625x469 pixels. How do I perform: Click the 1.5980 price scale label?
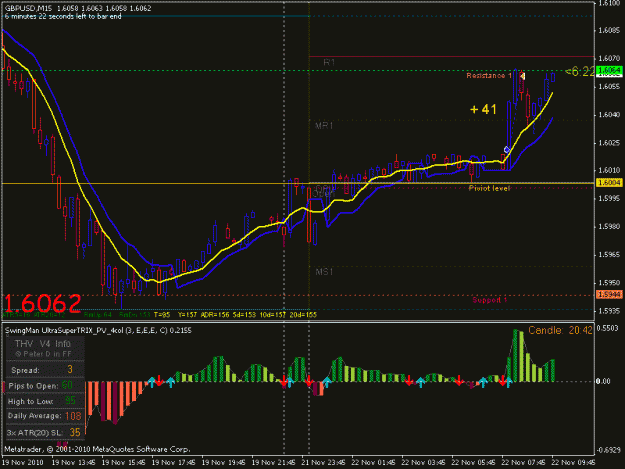coord(609,227)
